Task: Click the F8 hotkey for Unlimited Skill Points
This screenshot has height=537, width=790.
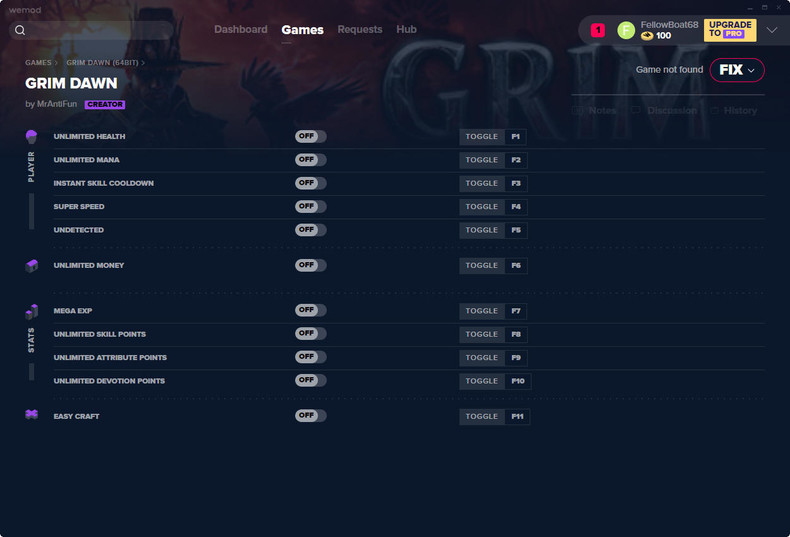Action: [x=515, y=334]
